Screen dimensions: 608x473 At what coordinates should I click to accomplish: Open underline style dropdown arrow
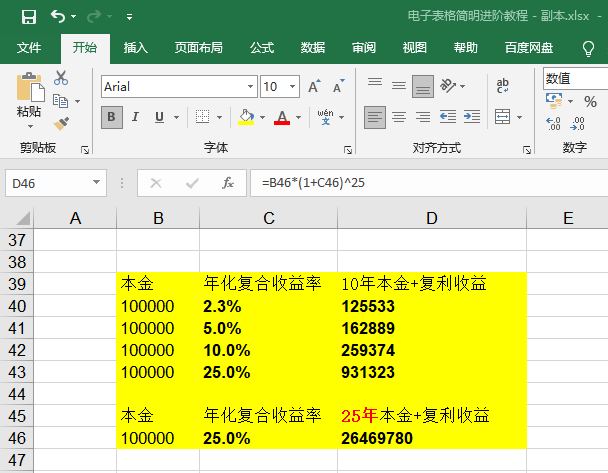[x=176, y=117]
